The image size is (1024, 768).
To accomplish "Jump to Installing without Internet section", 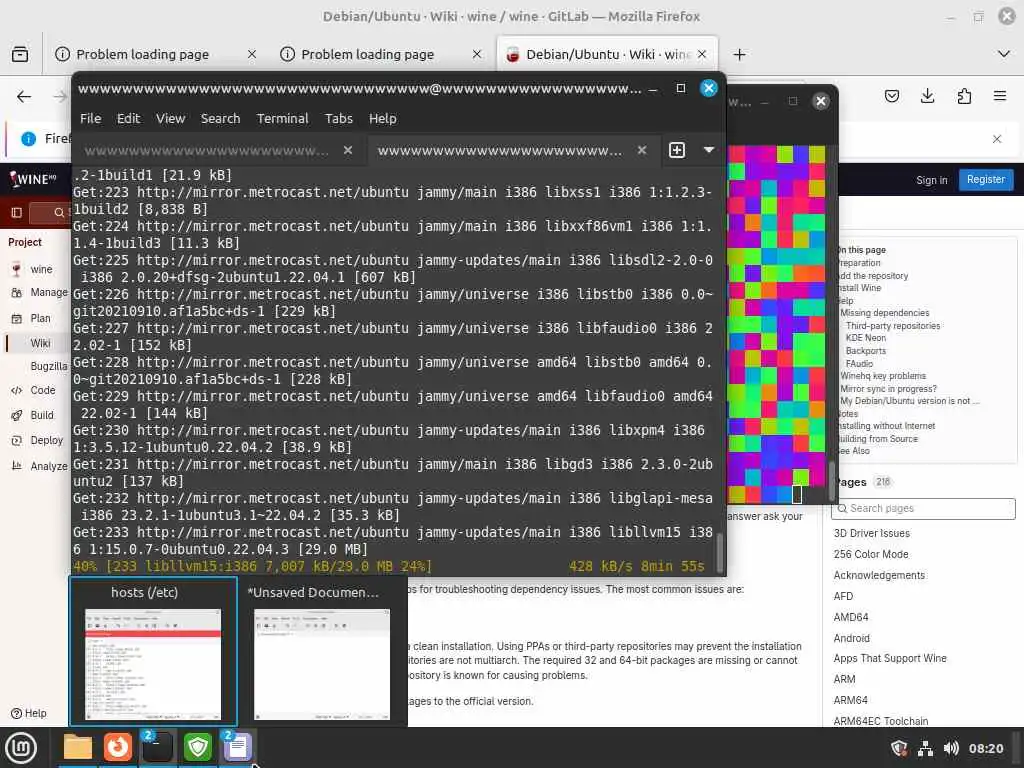I will 886,426.
